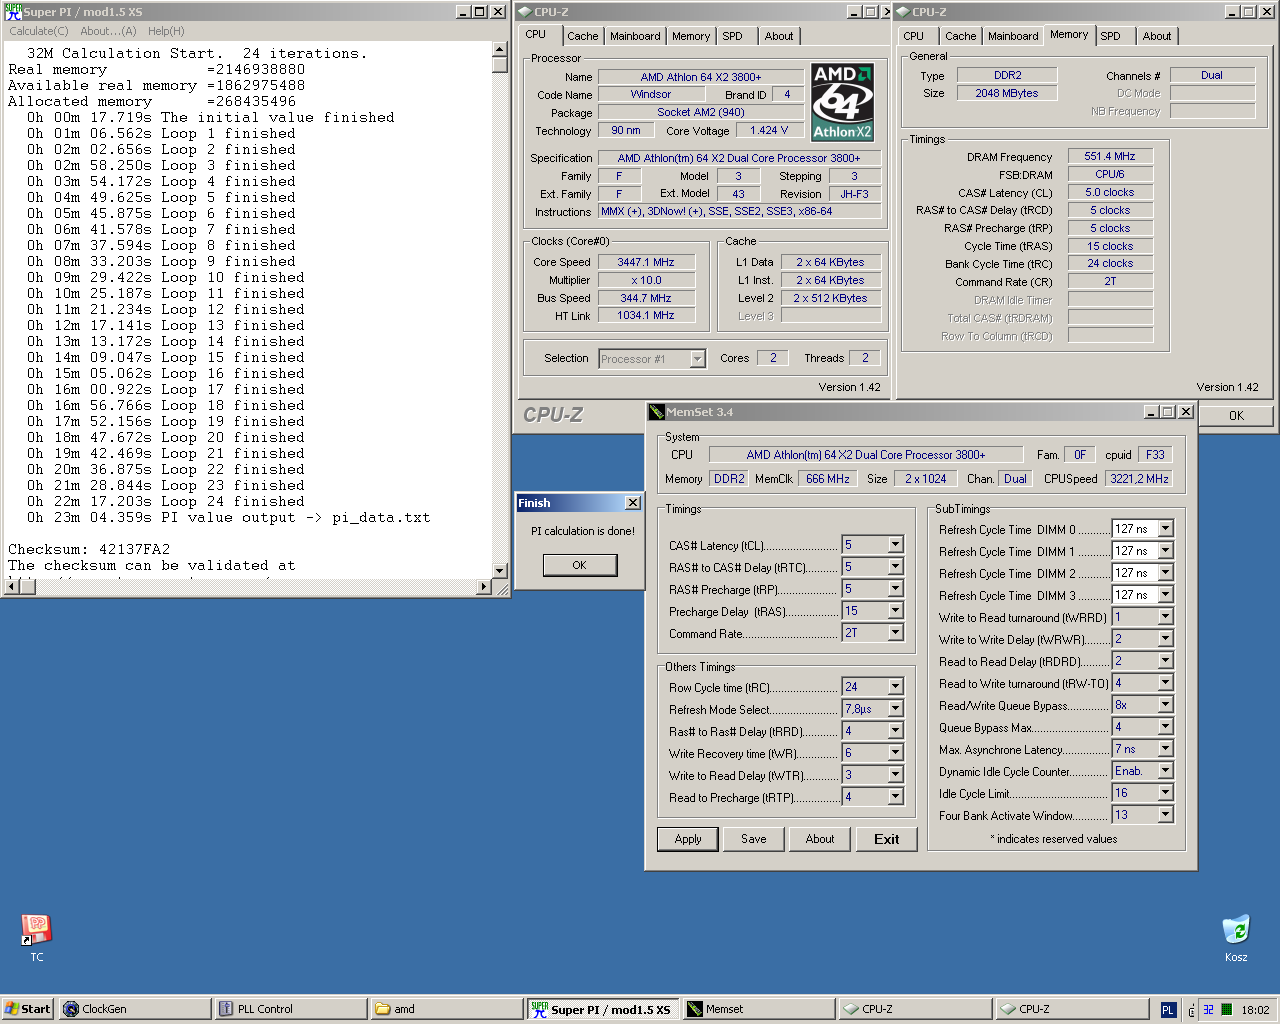Expand Read/Write Queue Bypass dropdown
This screenshot has width=1280, height=1024.
point(1165,705)
